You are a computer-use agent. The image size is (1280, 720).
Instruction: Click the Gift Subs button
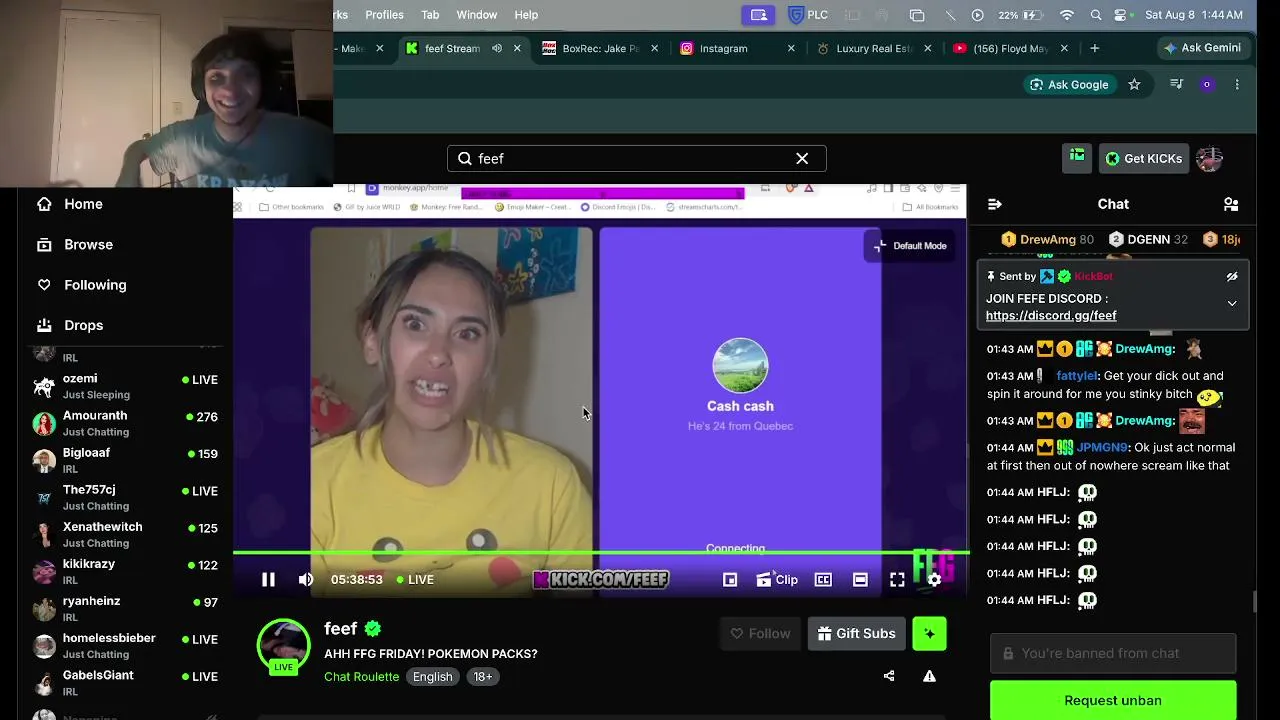click(x=856, y=633)
